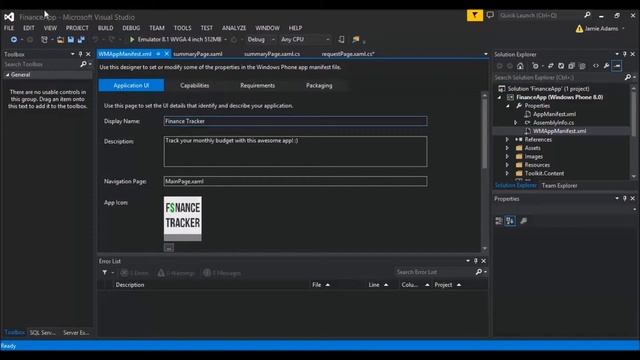Screen dimensions: 640x360
Task: Toggle pin on the WMAppManifest.xml tab
Action: (158, 53)
